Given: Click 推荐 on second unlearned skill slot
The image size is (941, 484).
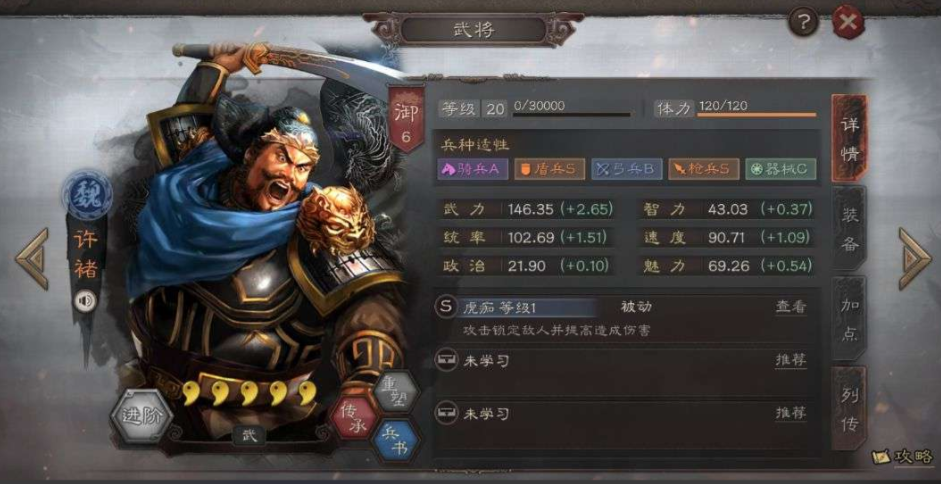Looking at the screenshot, I should pyautogui.click(x=790, y=413).
